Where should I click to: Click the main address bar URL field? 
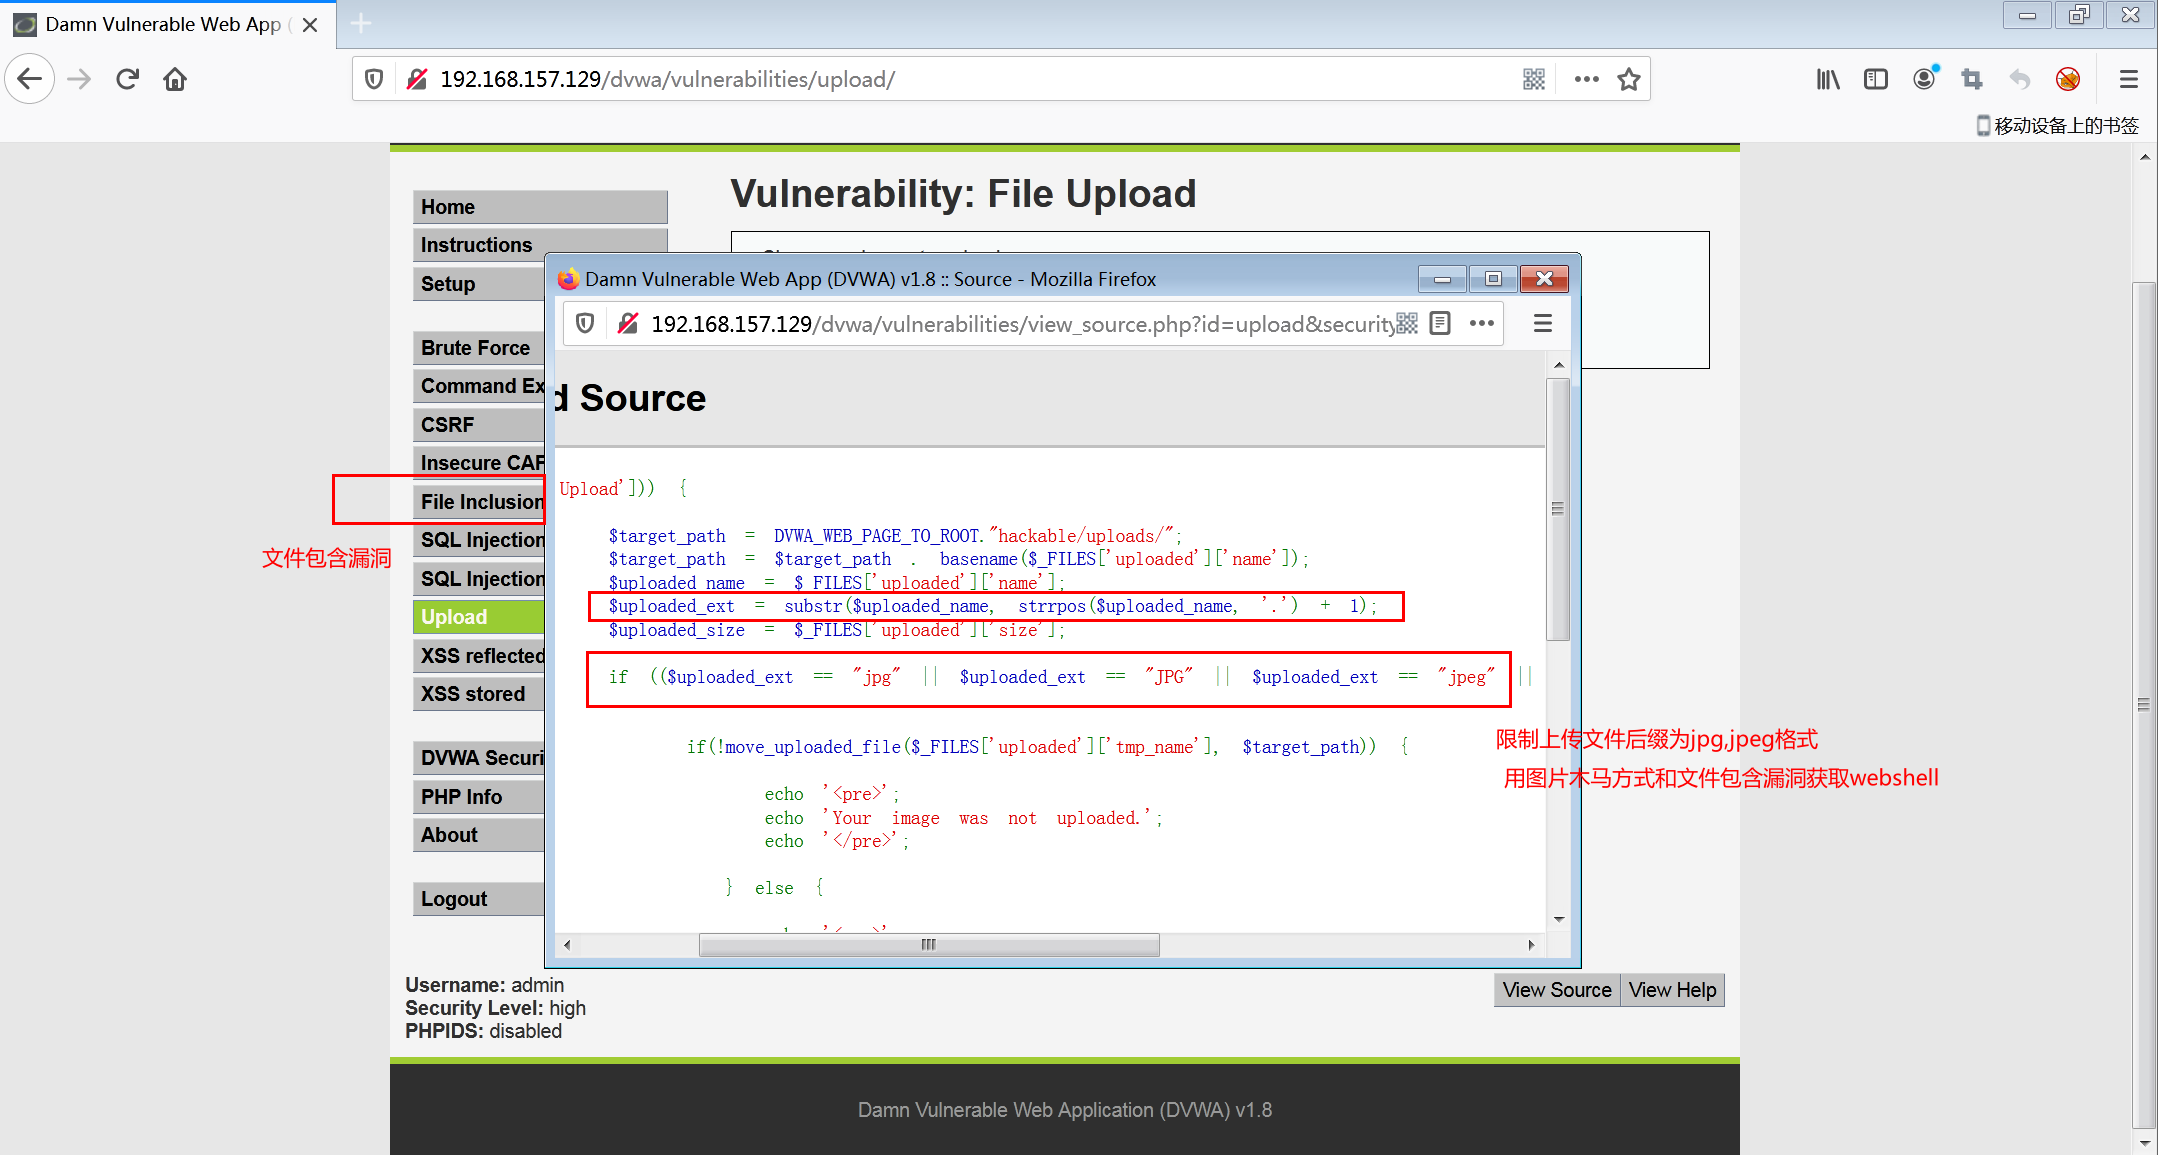pos(900,79)
